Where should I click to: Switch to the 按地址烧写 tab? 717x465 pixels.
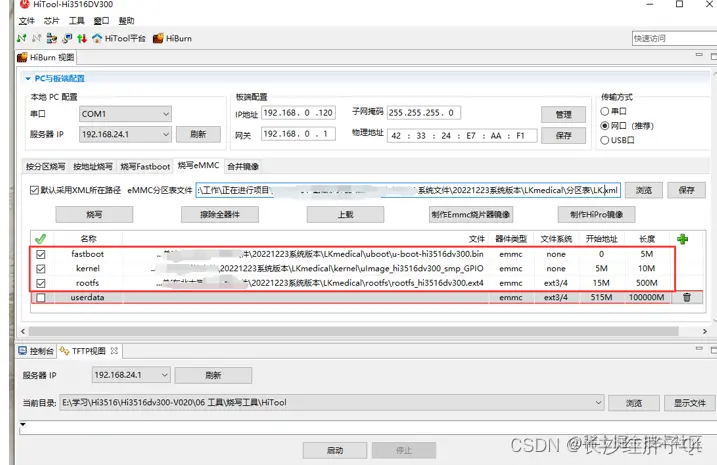pos(93,166)
